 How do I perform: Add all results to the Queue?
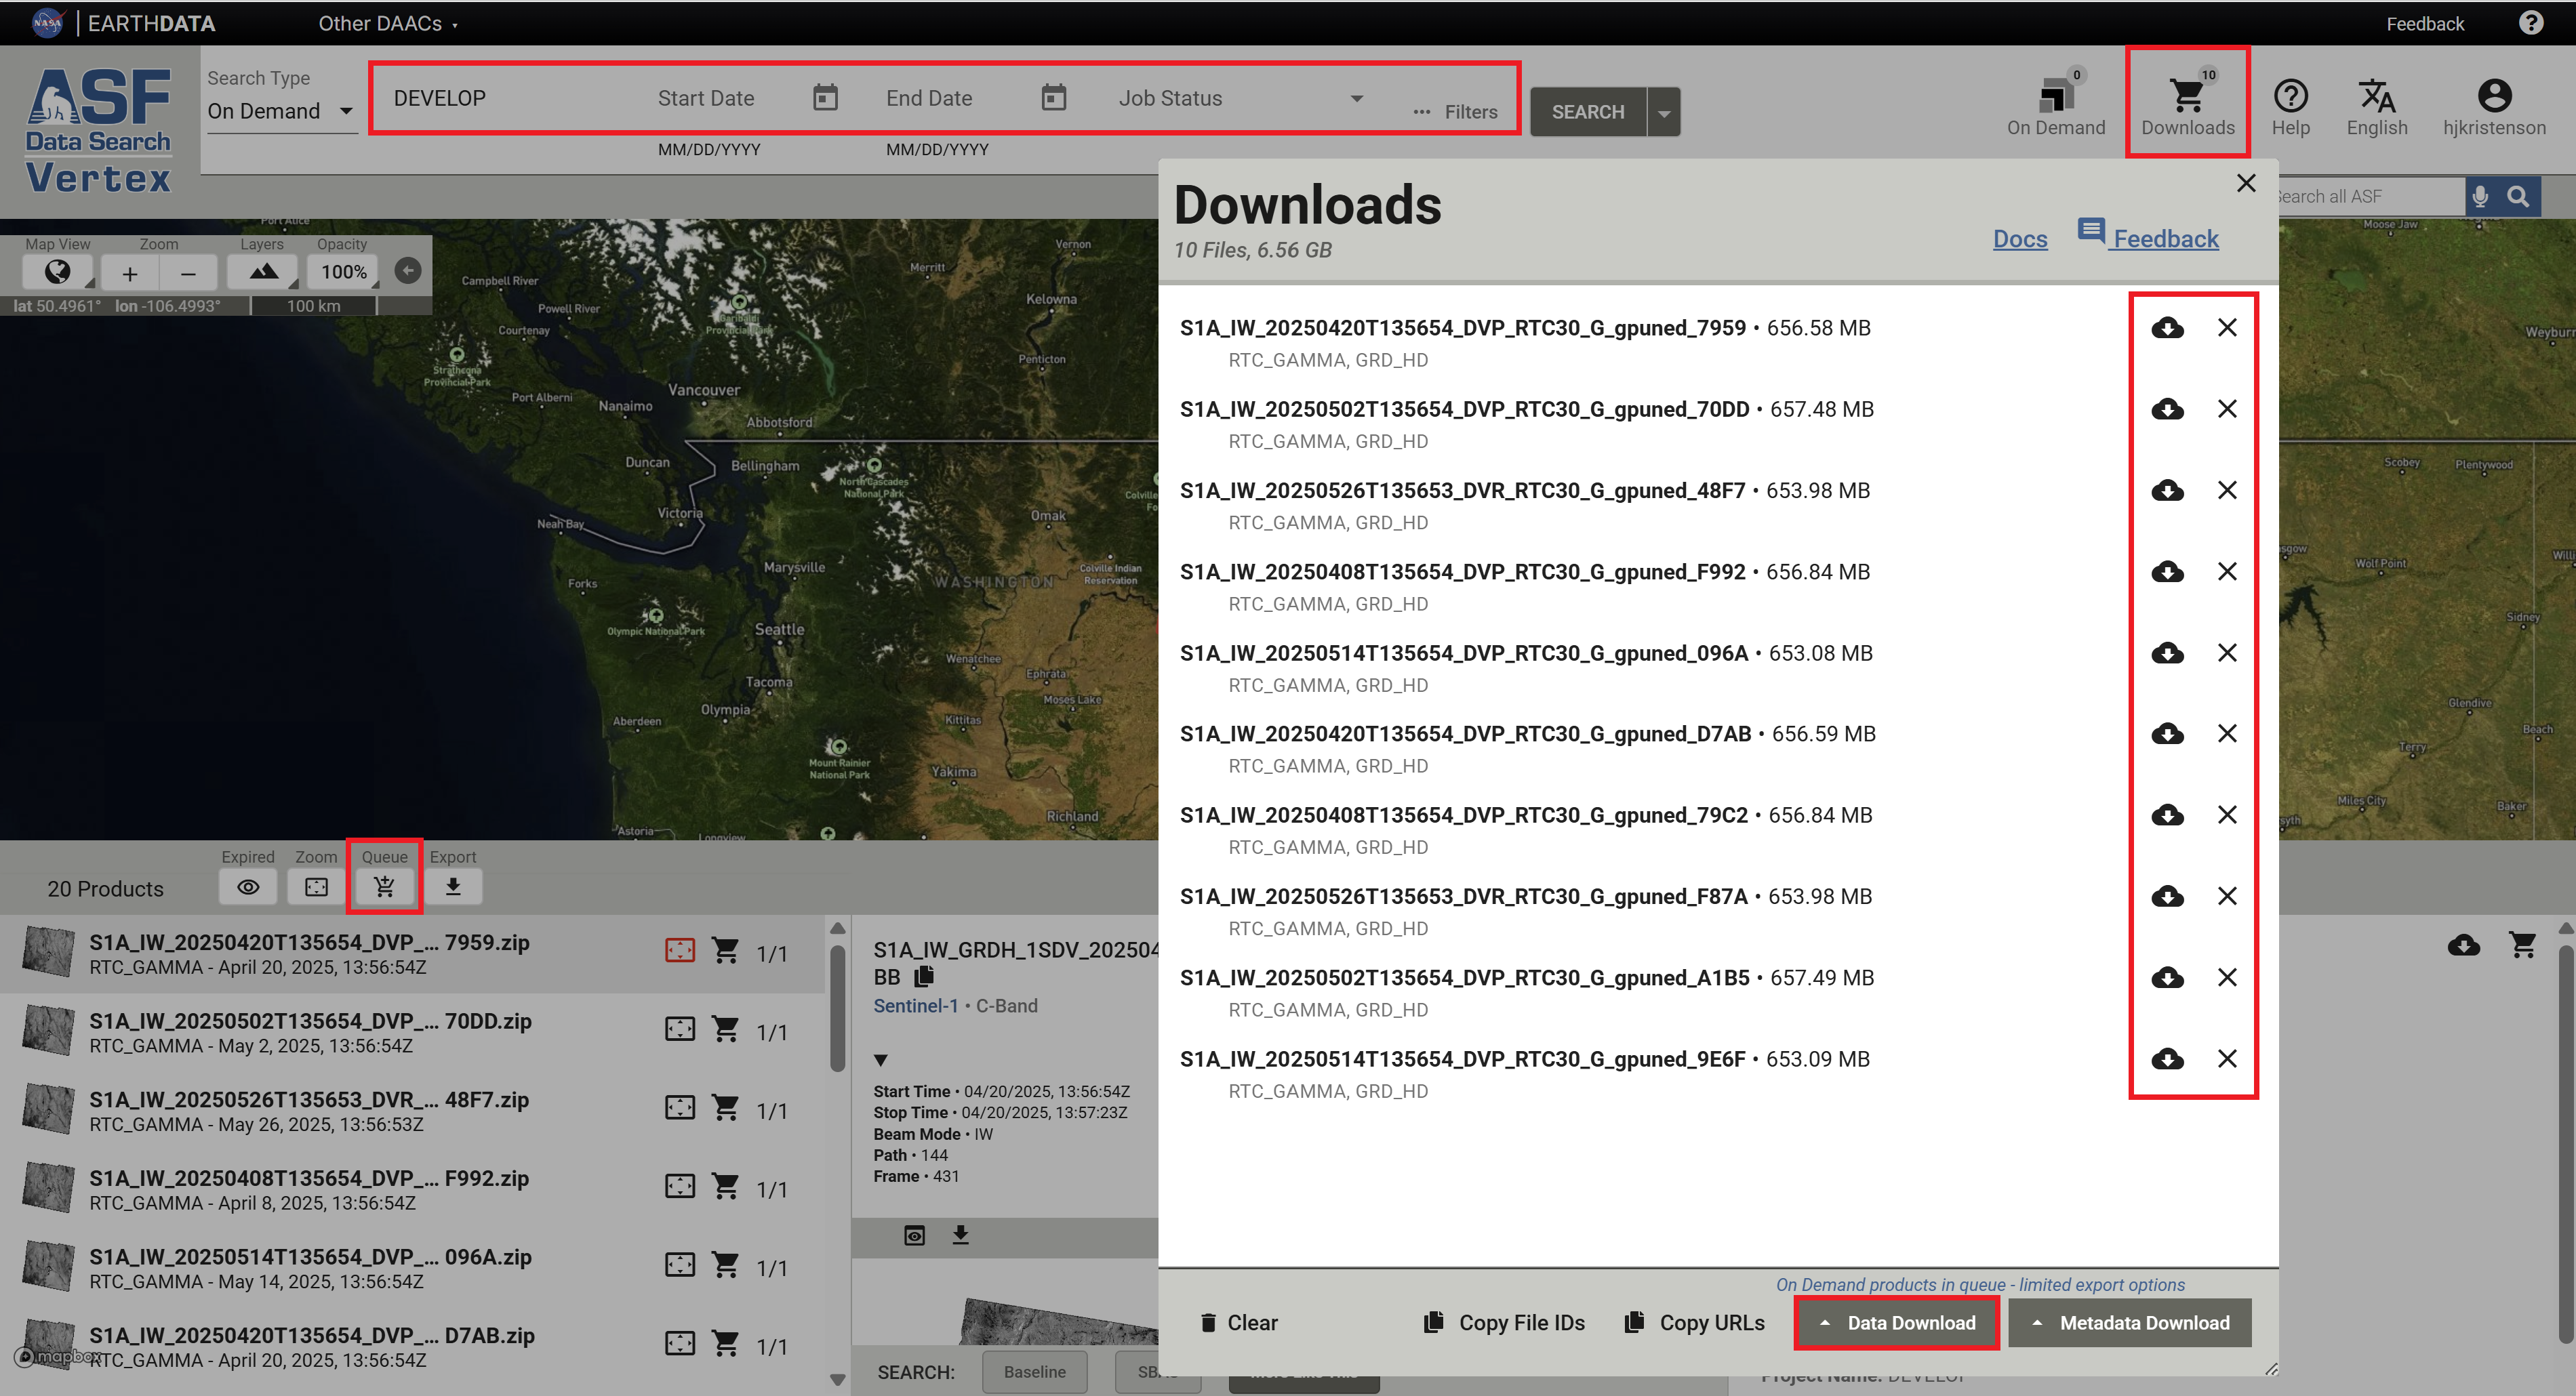(x=384, y=886)
